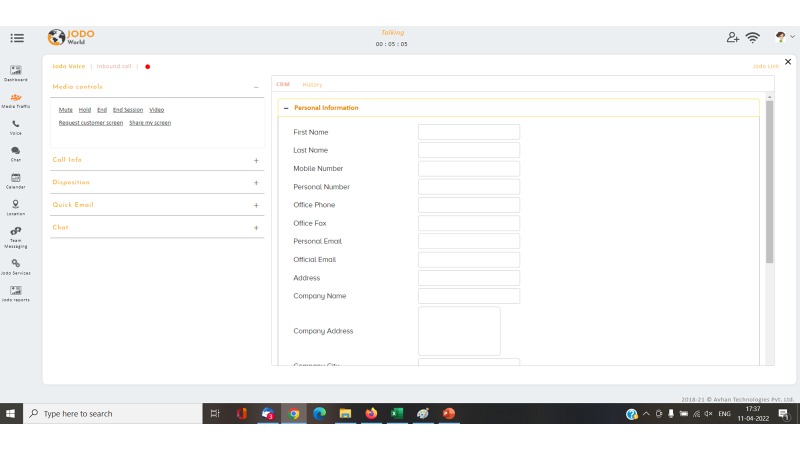Select the Location sidebar icon
This screenshot has width=800, height=450.
(x=16, y=206)
